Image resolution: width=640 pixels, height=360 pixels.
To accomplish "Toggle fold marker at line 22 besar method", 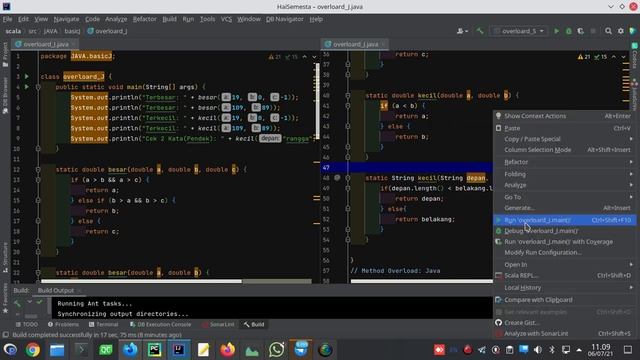I will click(x=38, y=272).
